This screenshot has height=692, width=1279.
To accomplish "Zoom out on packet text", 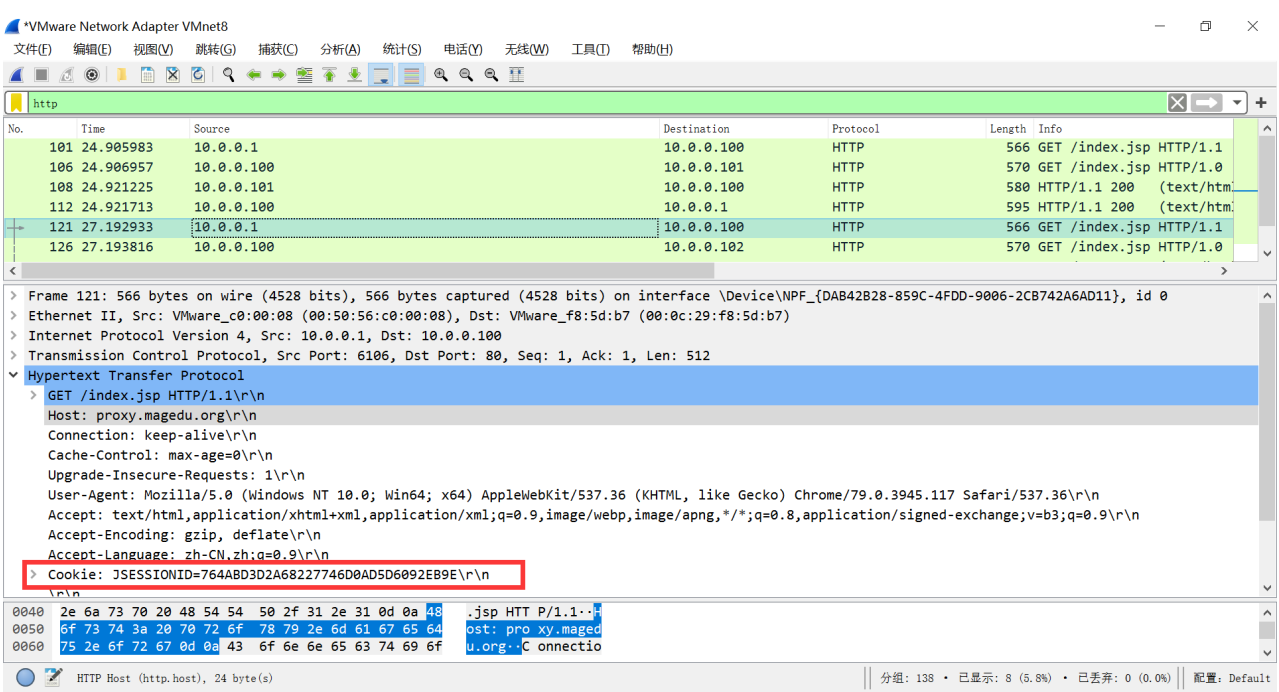I will (x=465, y=75).
